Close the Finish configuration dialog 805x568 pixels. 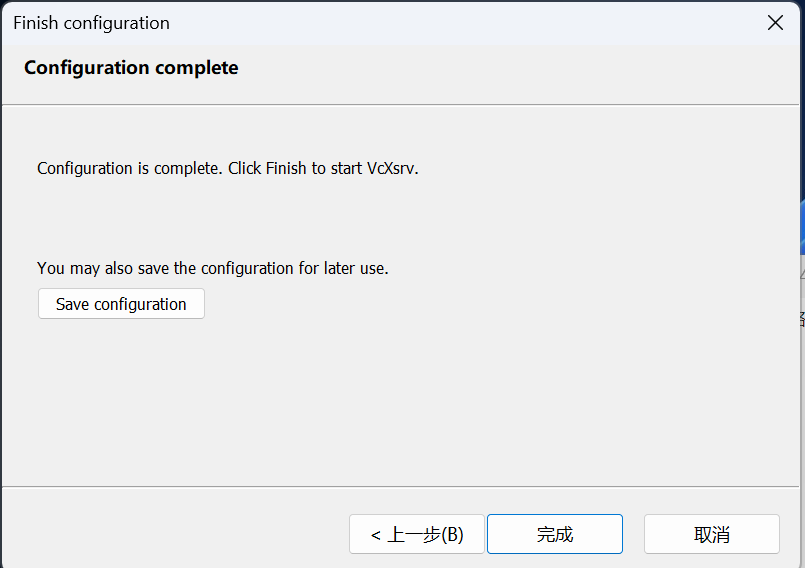(775, 23)
